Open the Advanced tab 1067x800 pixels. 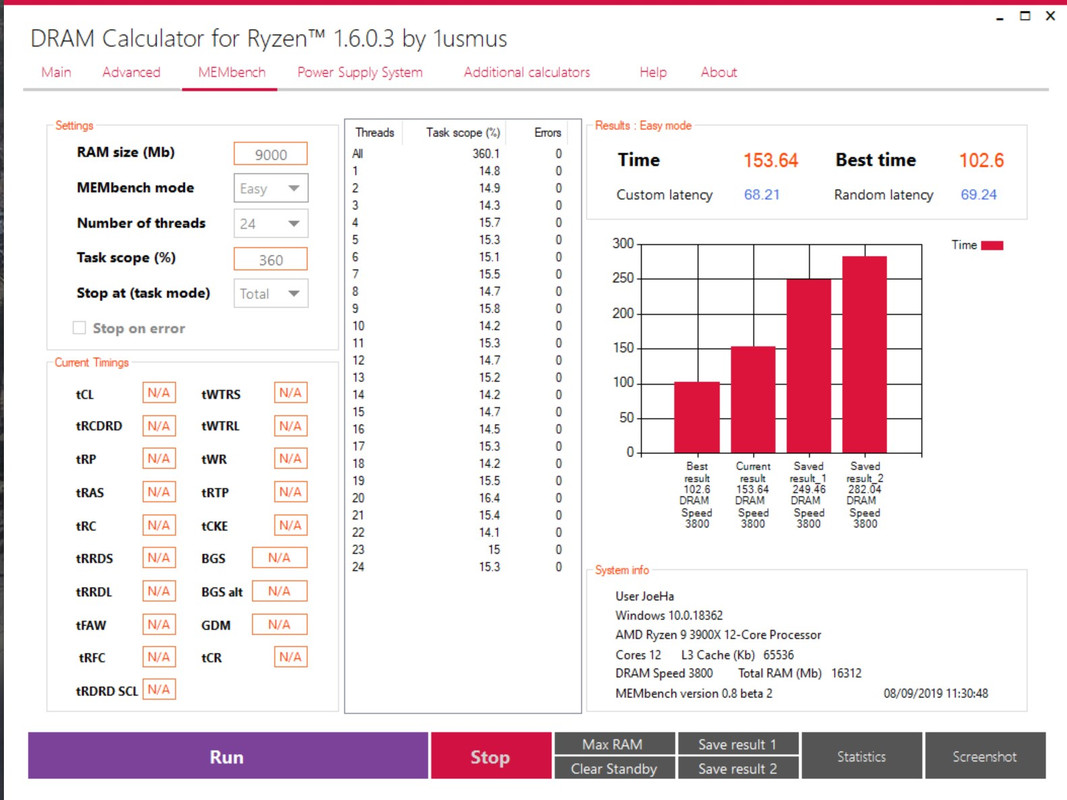tap(131, 72)
